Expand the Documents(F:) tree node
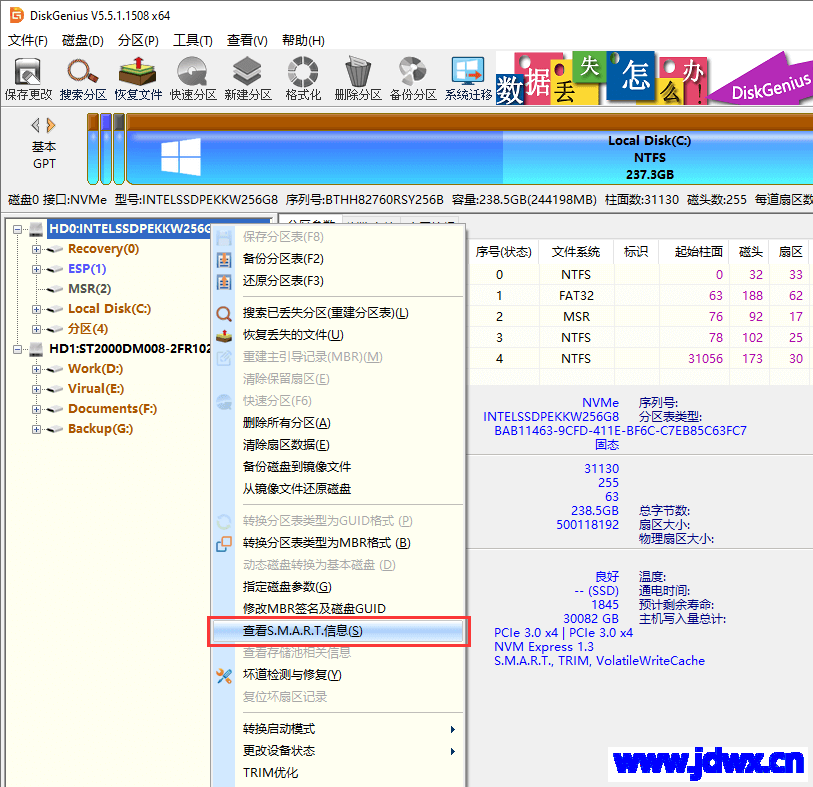Viewport: 813px width, 787px height. click(x=36, y=409)
